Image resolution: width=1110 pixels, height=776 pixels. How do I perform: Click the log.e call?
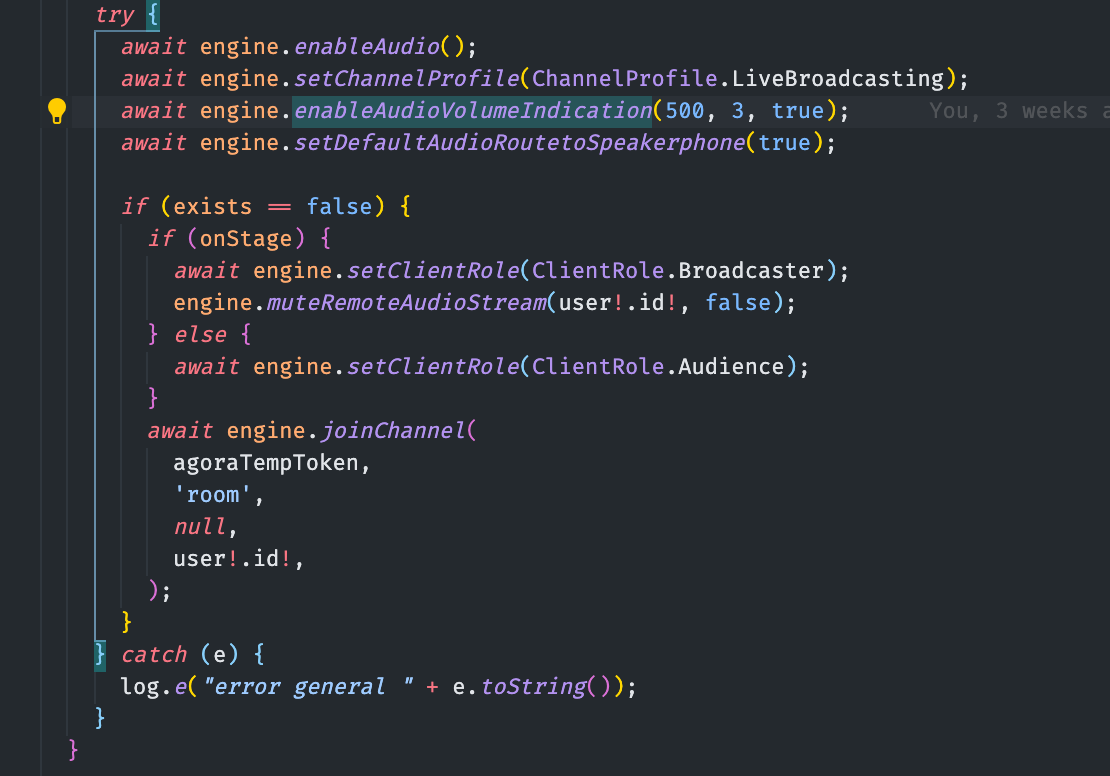click(153, 687)
